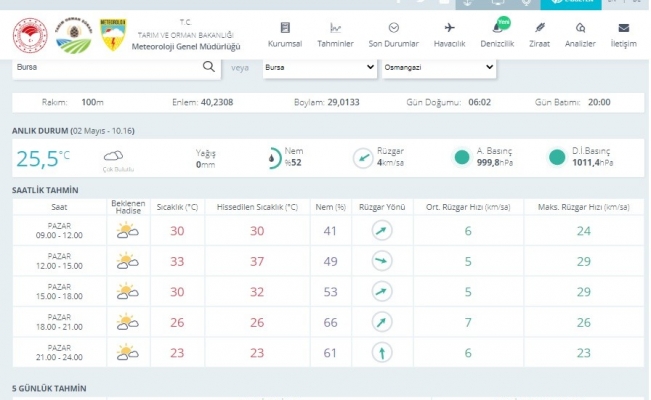This screenshot has width=651, height=400.
Task: Click the humidity drop icon by Nem
Action: point(274,157)
